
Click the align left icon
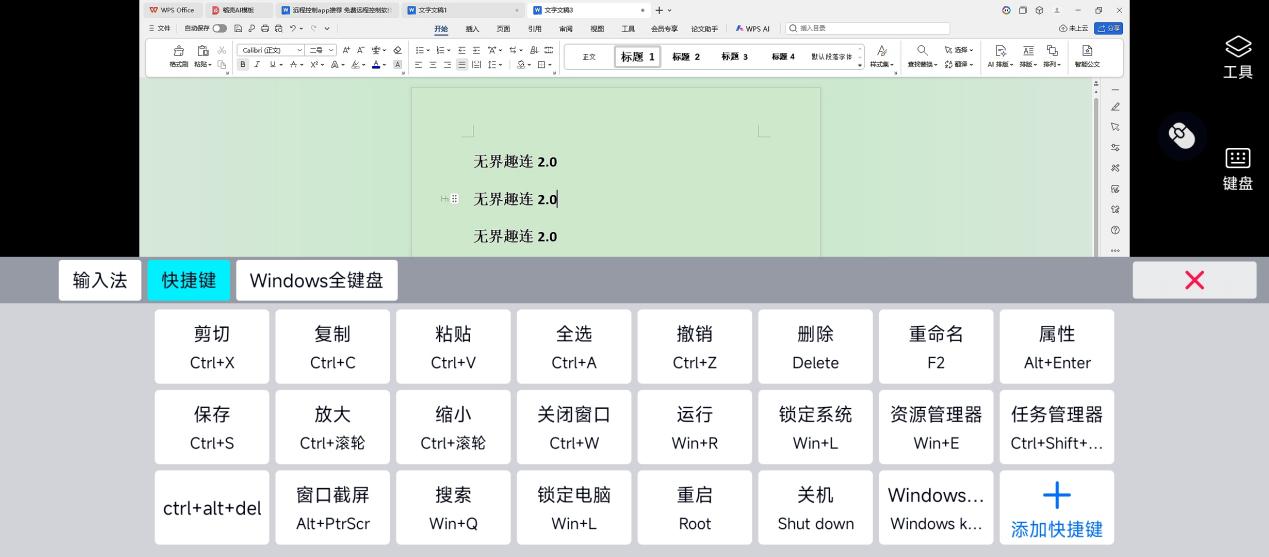click(x=419, y=64)
